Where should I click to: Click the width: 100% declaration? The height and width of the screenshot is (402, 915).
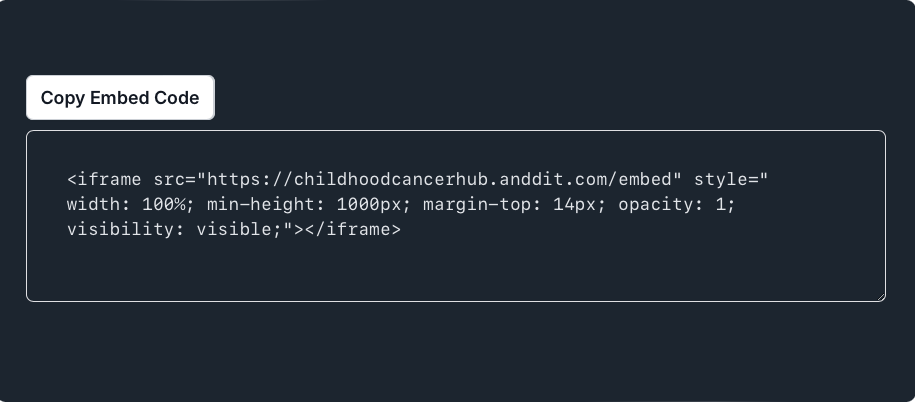[126, 204]
